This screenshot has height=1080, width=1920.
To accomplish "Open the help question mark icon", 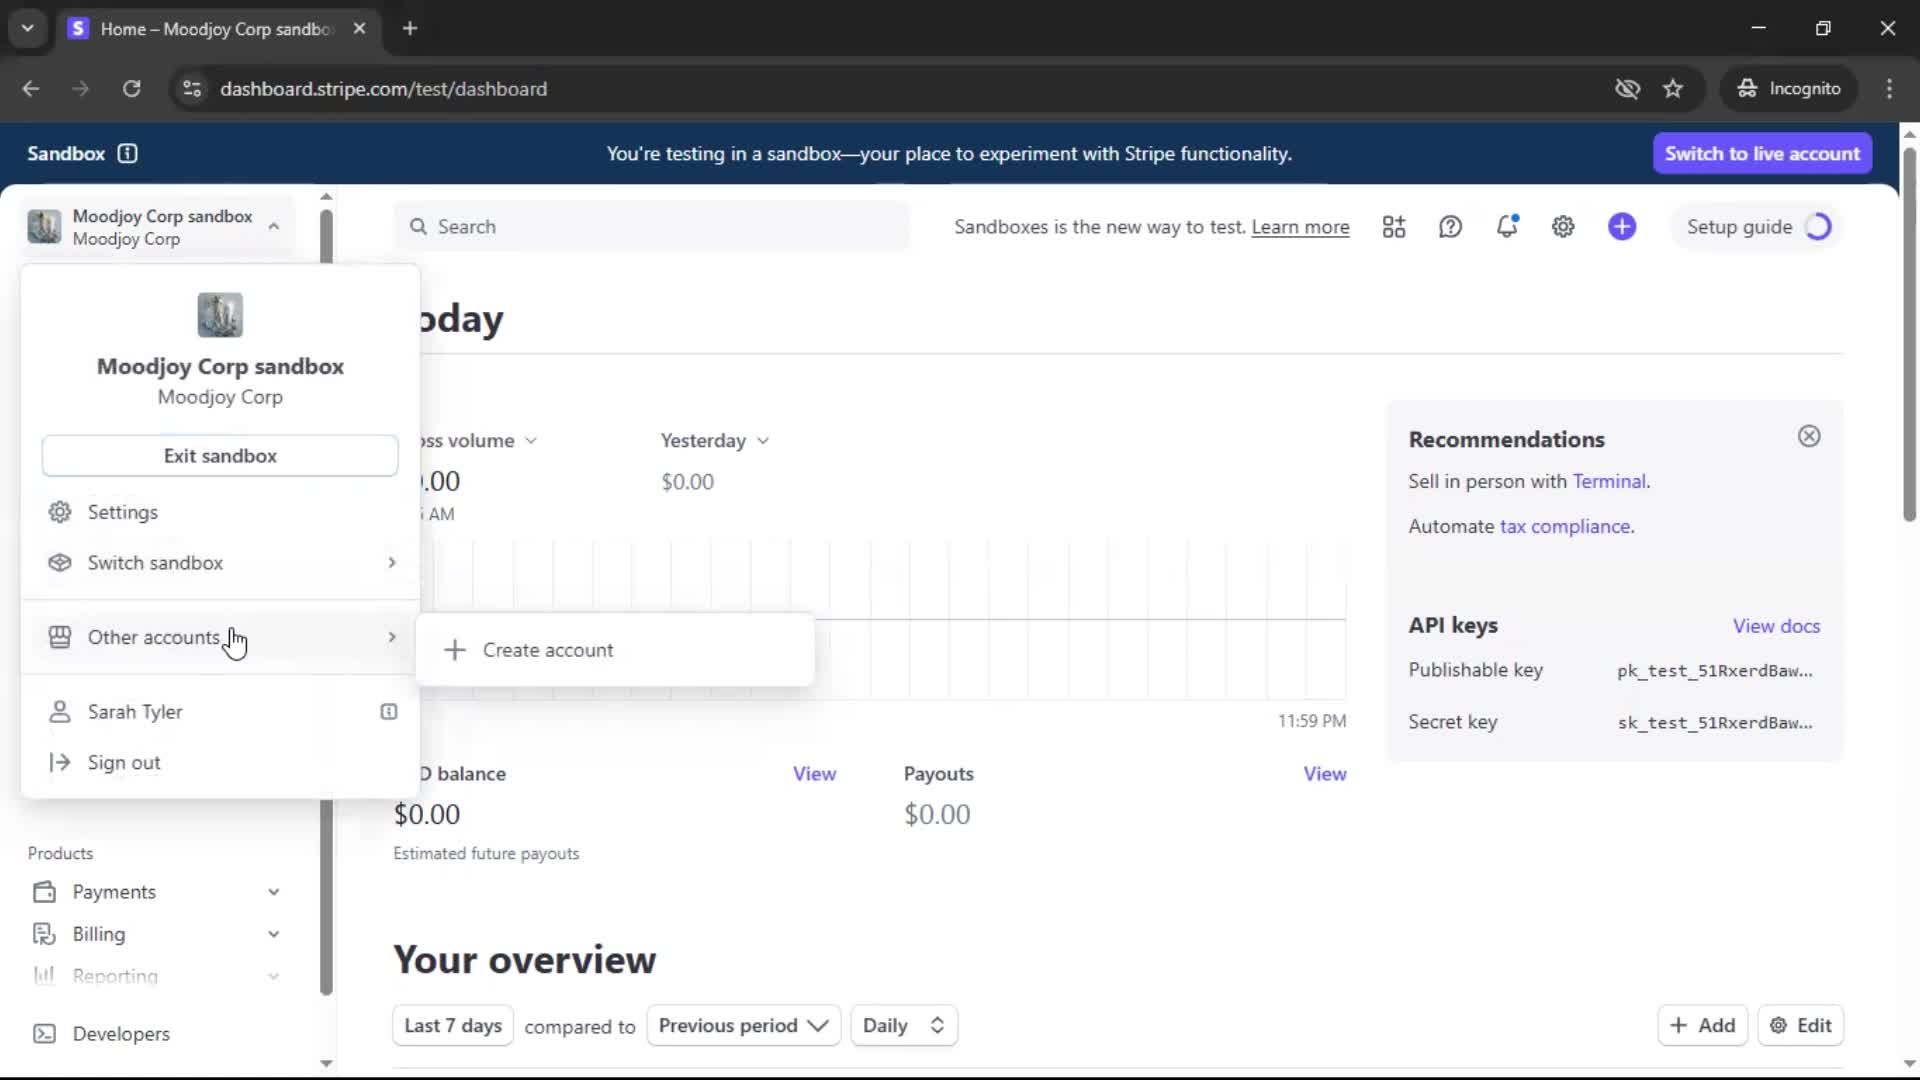I will 1450,227.
